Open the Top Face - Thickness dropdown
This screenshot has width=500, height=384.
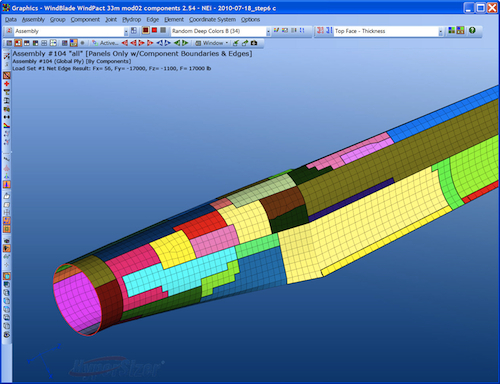[x=441, y=32]
